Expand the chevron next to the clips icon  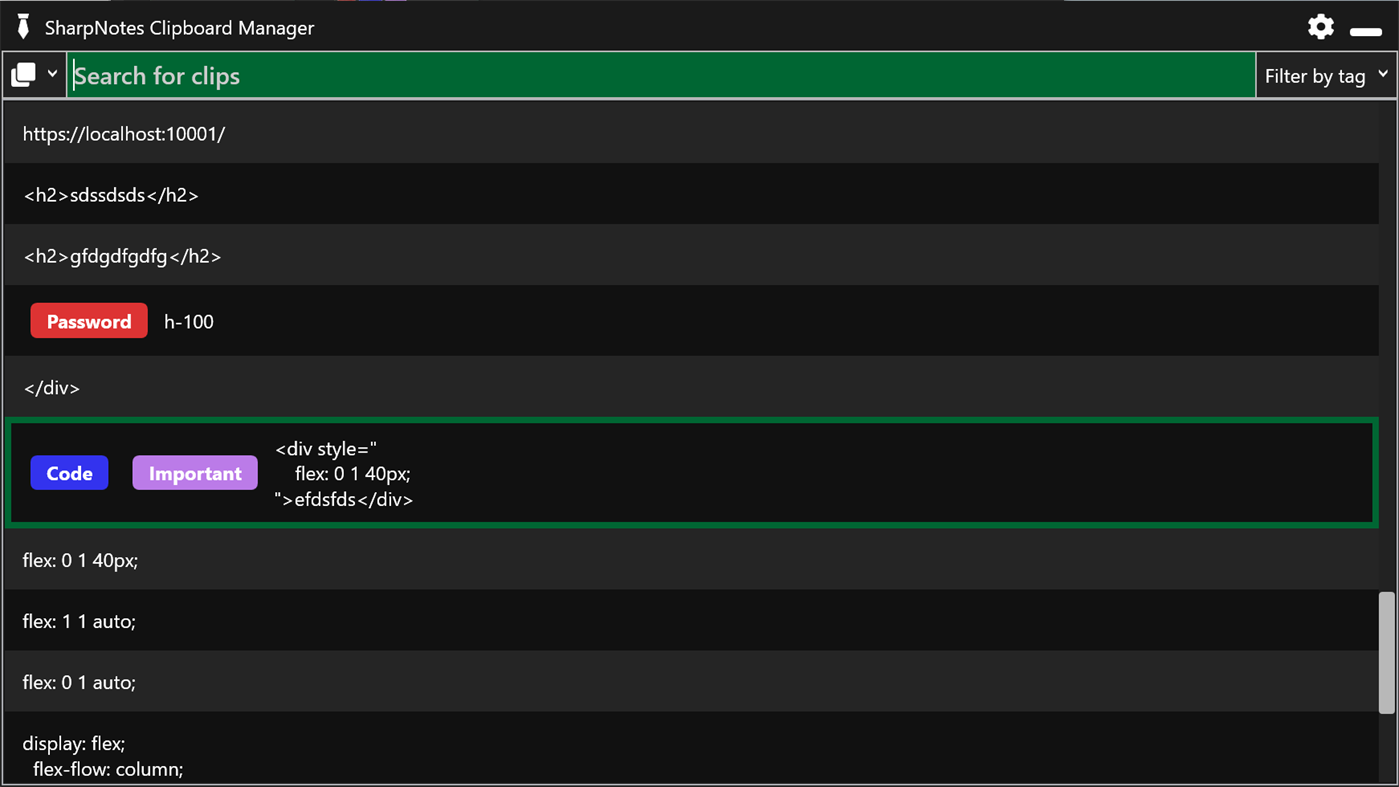click(52, 73)
